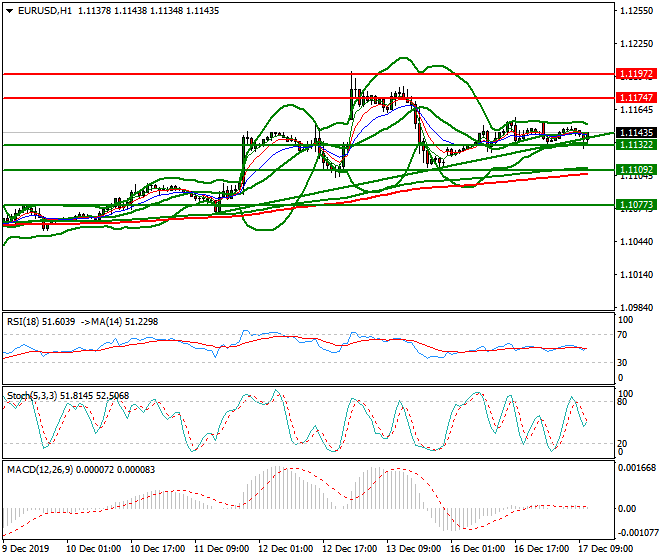Click the 1.11747 red resistance price label
This screenshot has width=660, height=560.
pyautogui.click(x=636, y=98)
